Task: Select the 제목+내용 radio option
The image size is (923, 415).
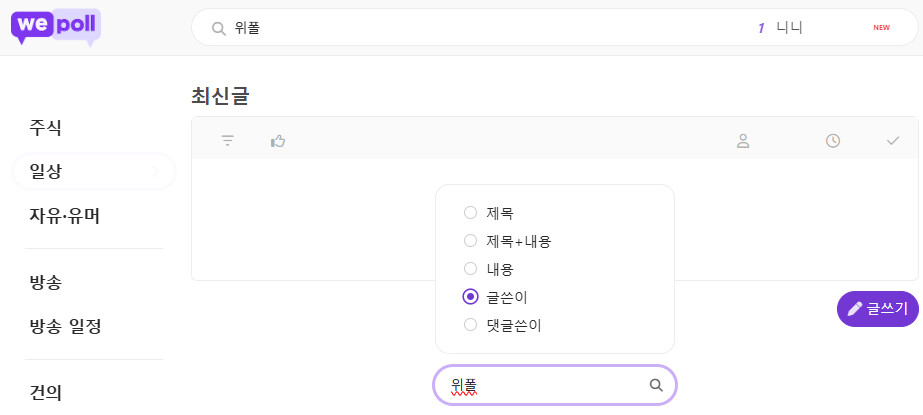Action: 470,241
